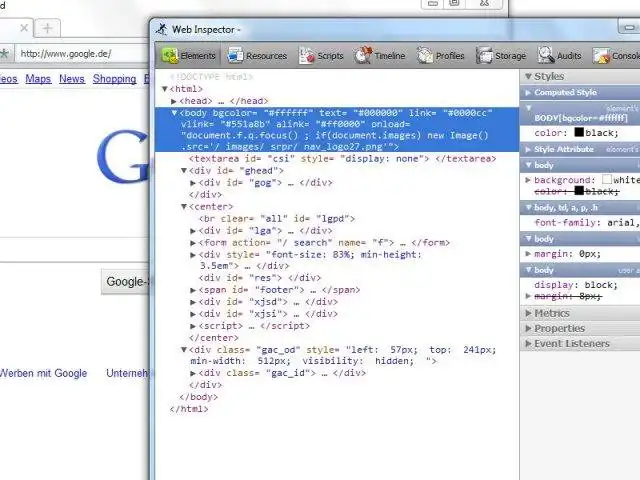Open the Scripts panel icon

(307, 55)
